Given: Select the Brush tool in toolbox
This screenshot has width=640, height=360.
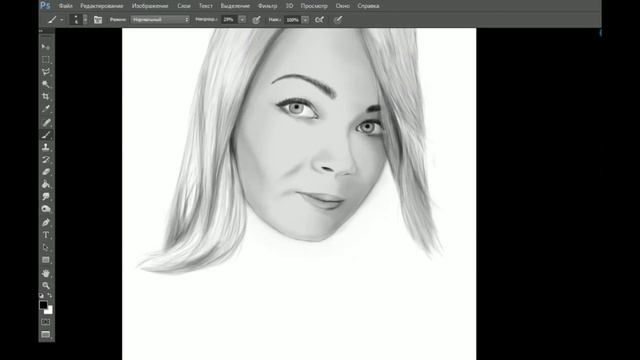Looking at the screenshot, I should [x=46, y=135].
